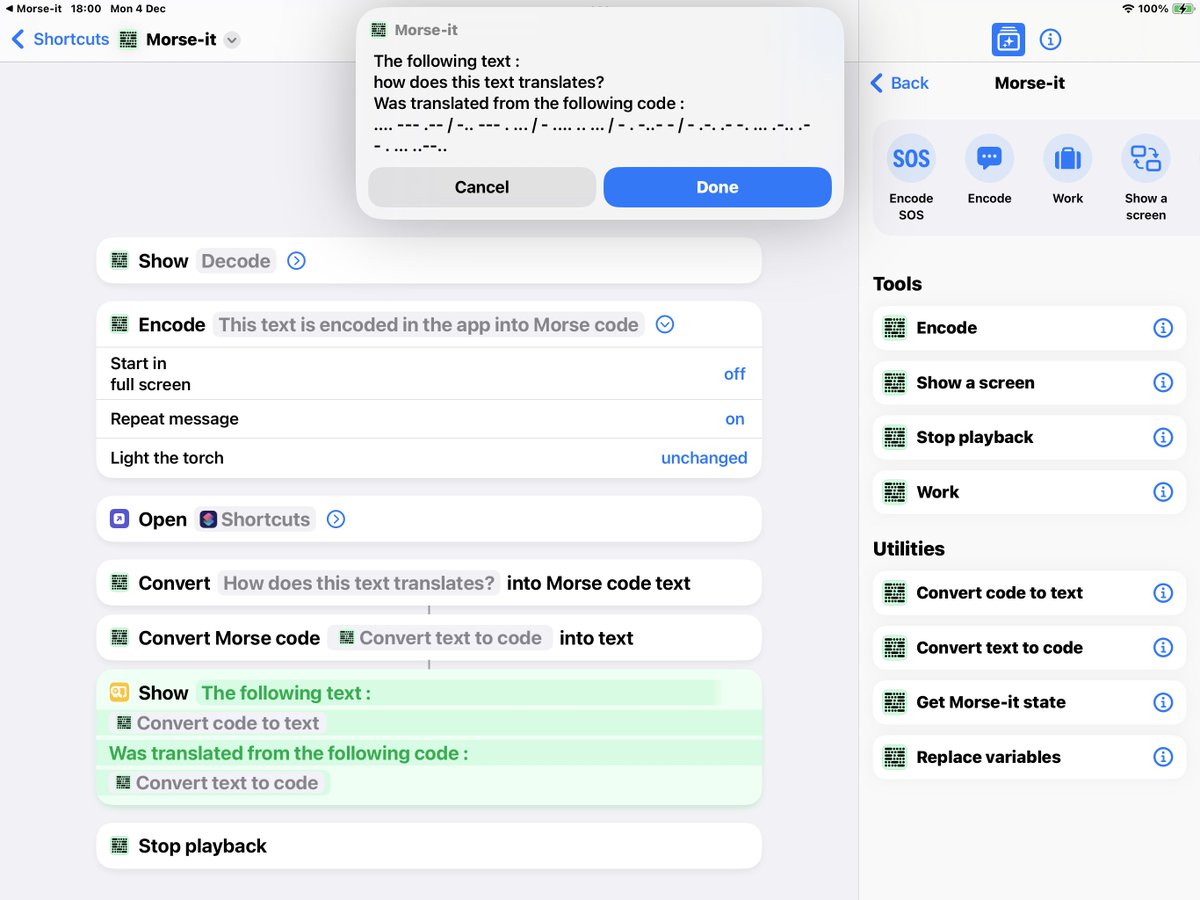Tap the battery status icon
The image size is (1200, 900).
click(1183, 8)
